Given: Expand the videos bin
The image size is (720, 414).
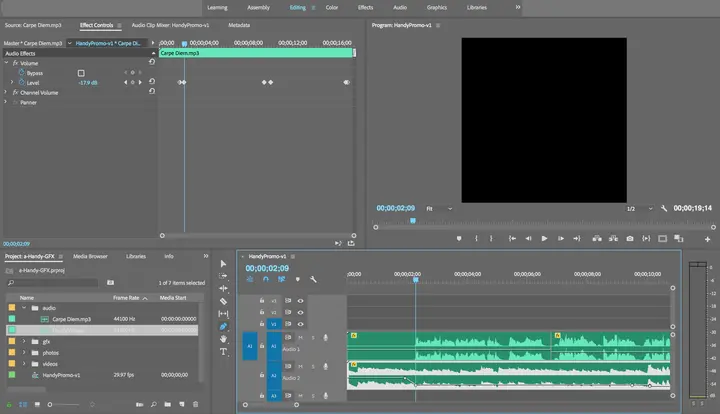Looking at the screenshot, I should pos(24,364).
